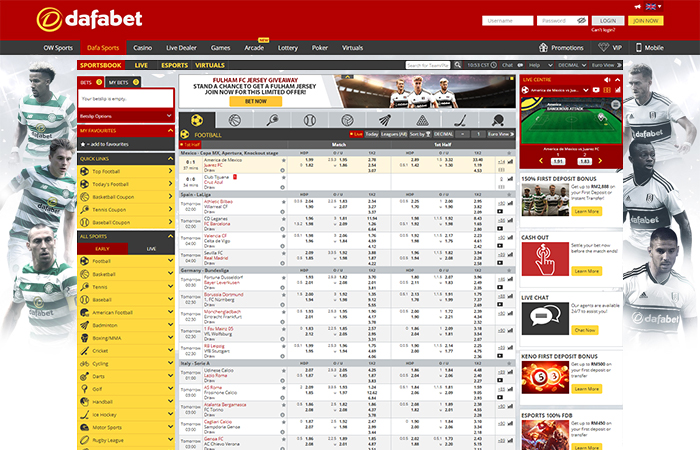Select the volleyball sport icon tab
Screen dimensions: 700x450
(347, 120)
